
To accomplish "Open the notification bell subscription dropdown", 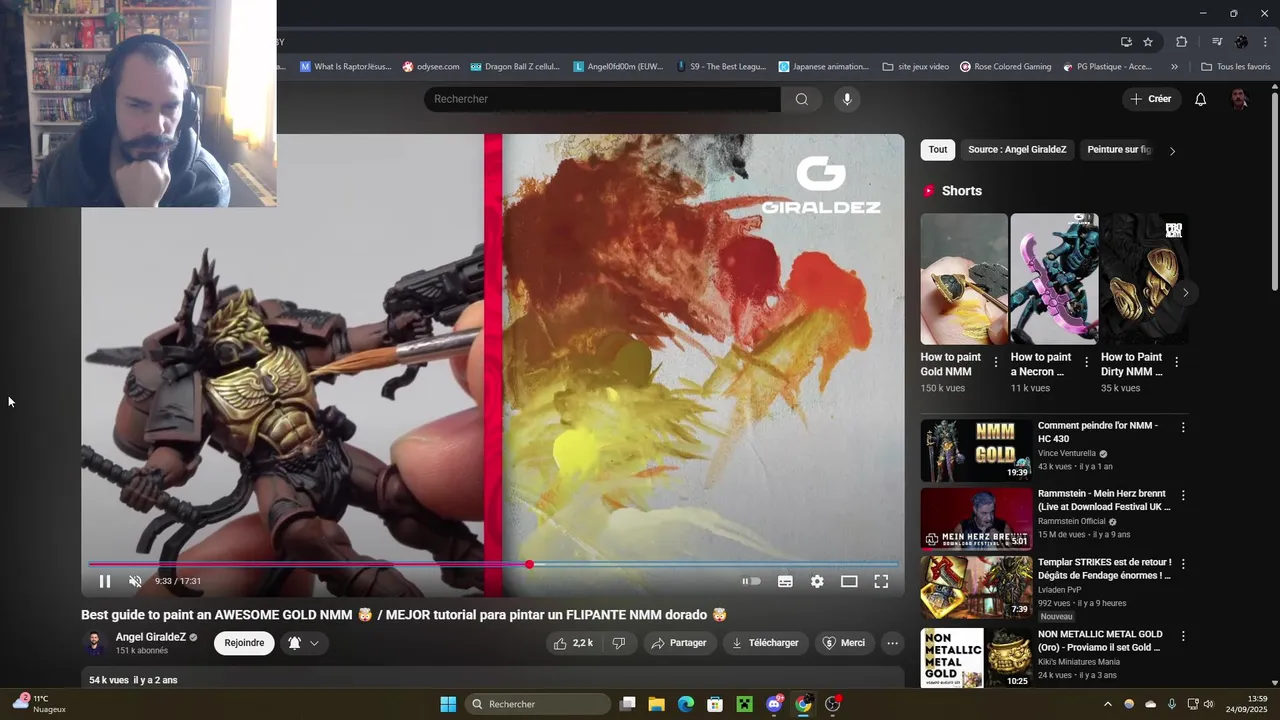I will pyautogui.click(x=304, y=643).
